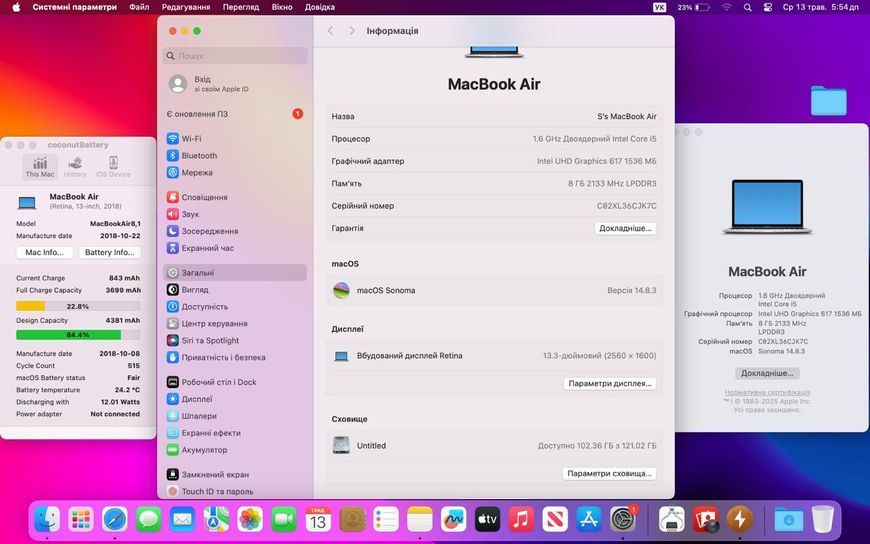Click the Пошук search field
Viewport: 870px width, 544px height.
click(235, 56)
